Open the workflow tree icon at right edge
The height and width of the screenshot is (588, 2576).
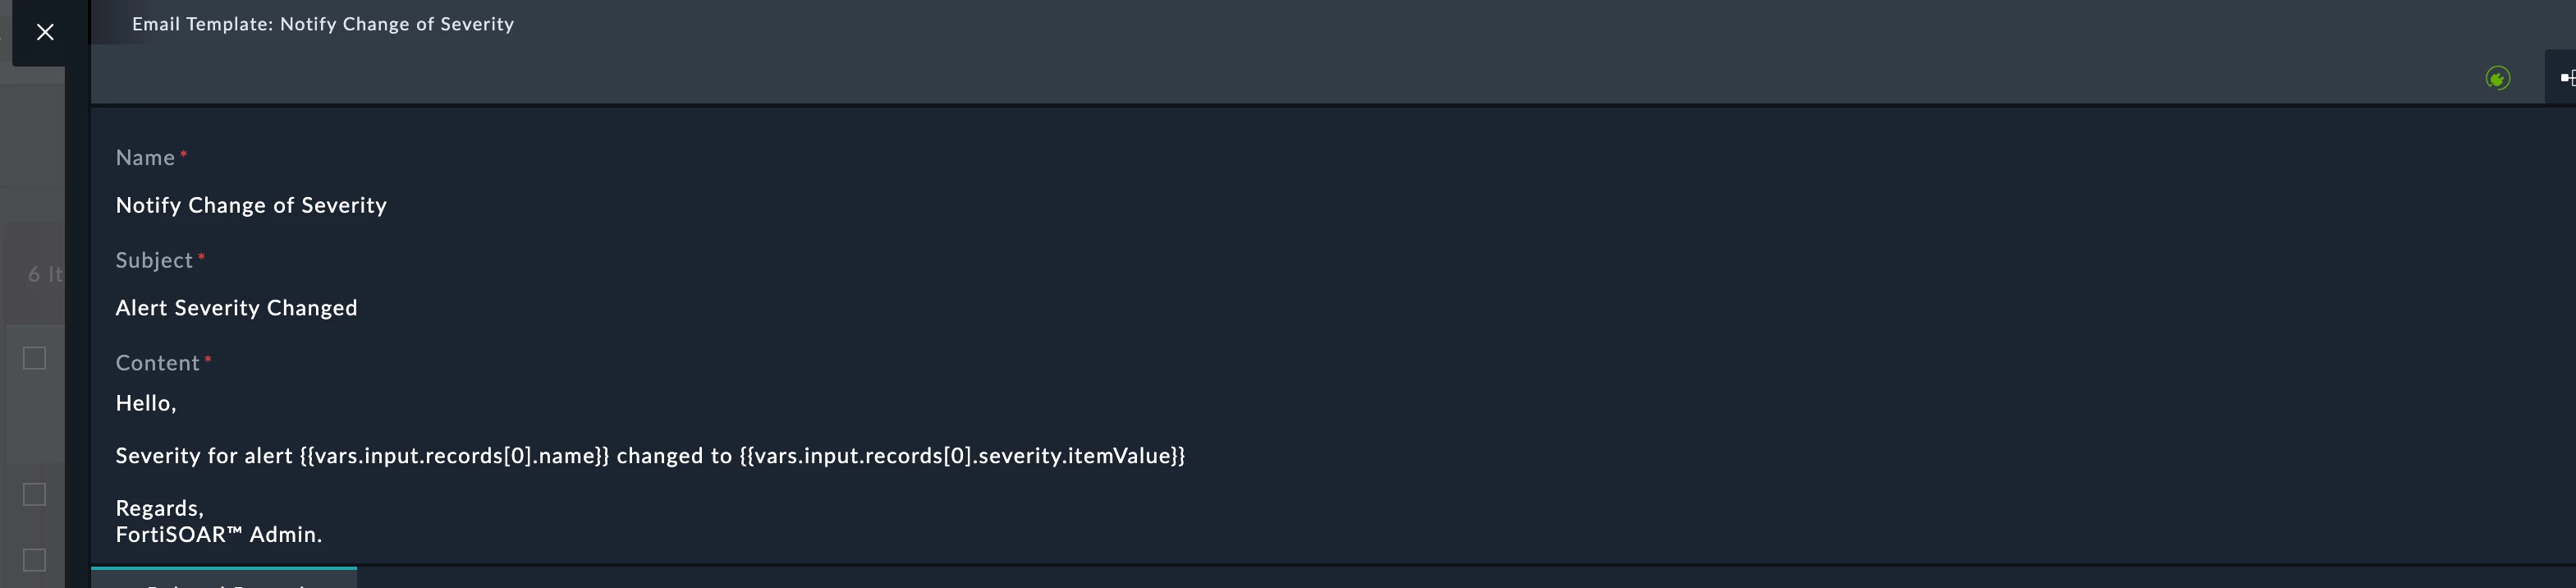click(2567, 78)
